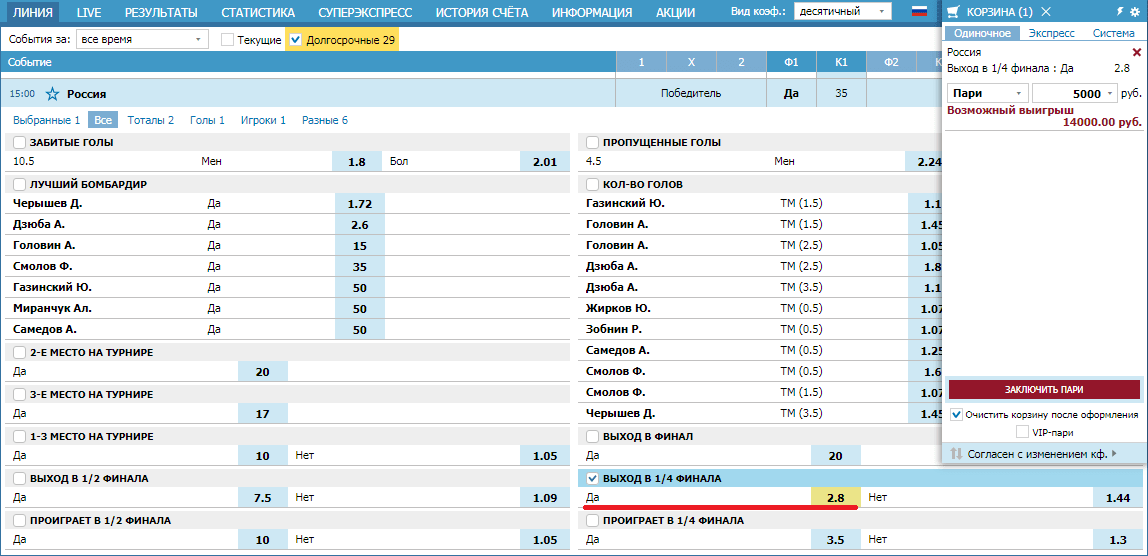Image resolution: width=1148 pixels, height=556 pixels.
Task: Click the Ф1 column header
Action: point(791,63)
